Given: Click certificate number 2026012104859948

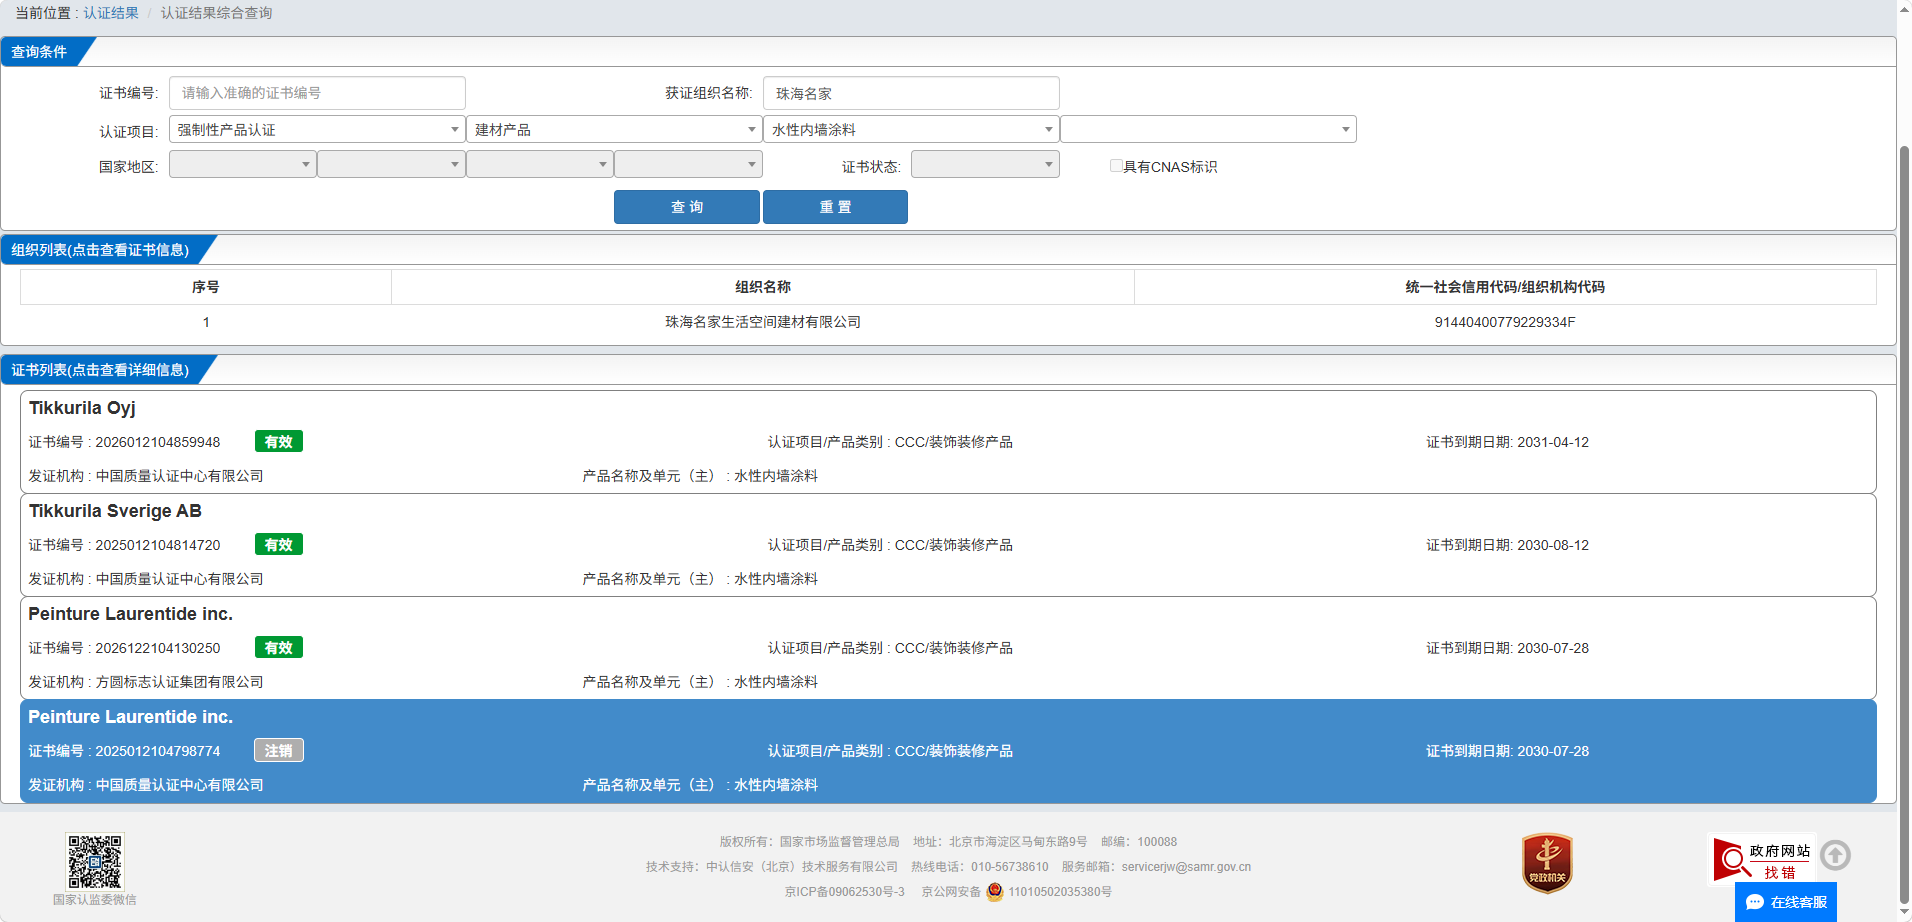Looking at the screenshot, I should point(157,442).
